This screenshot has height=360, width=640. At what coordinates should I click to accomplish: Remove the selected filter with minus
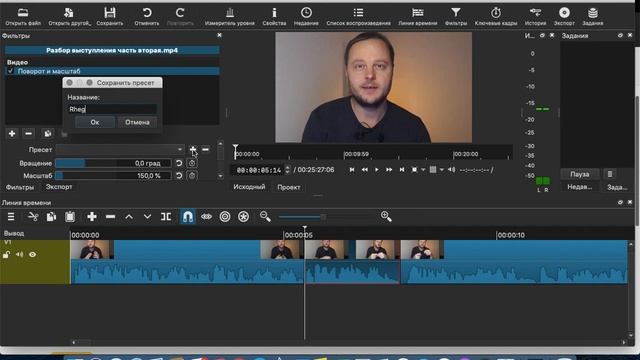tap(28, 133)
